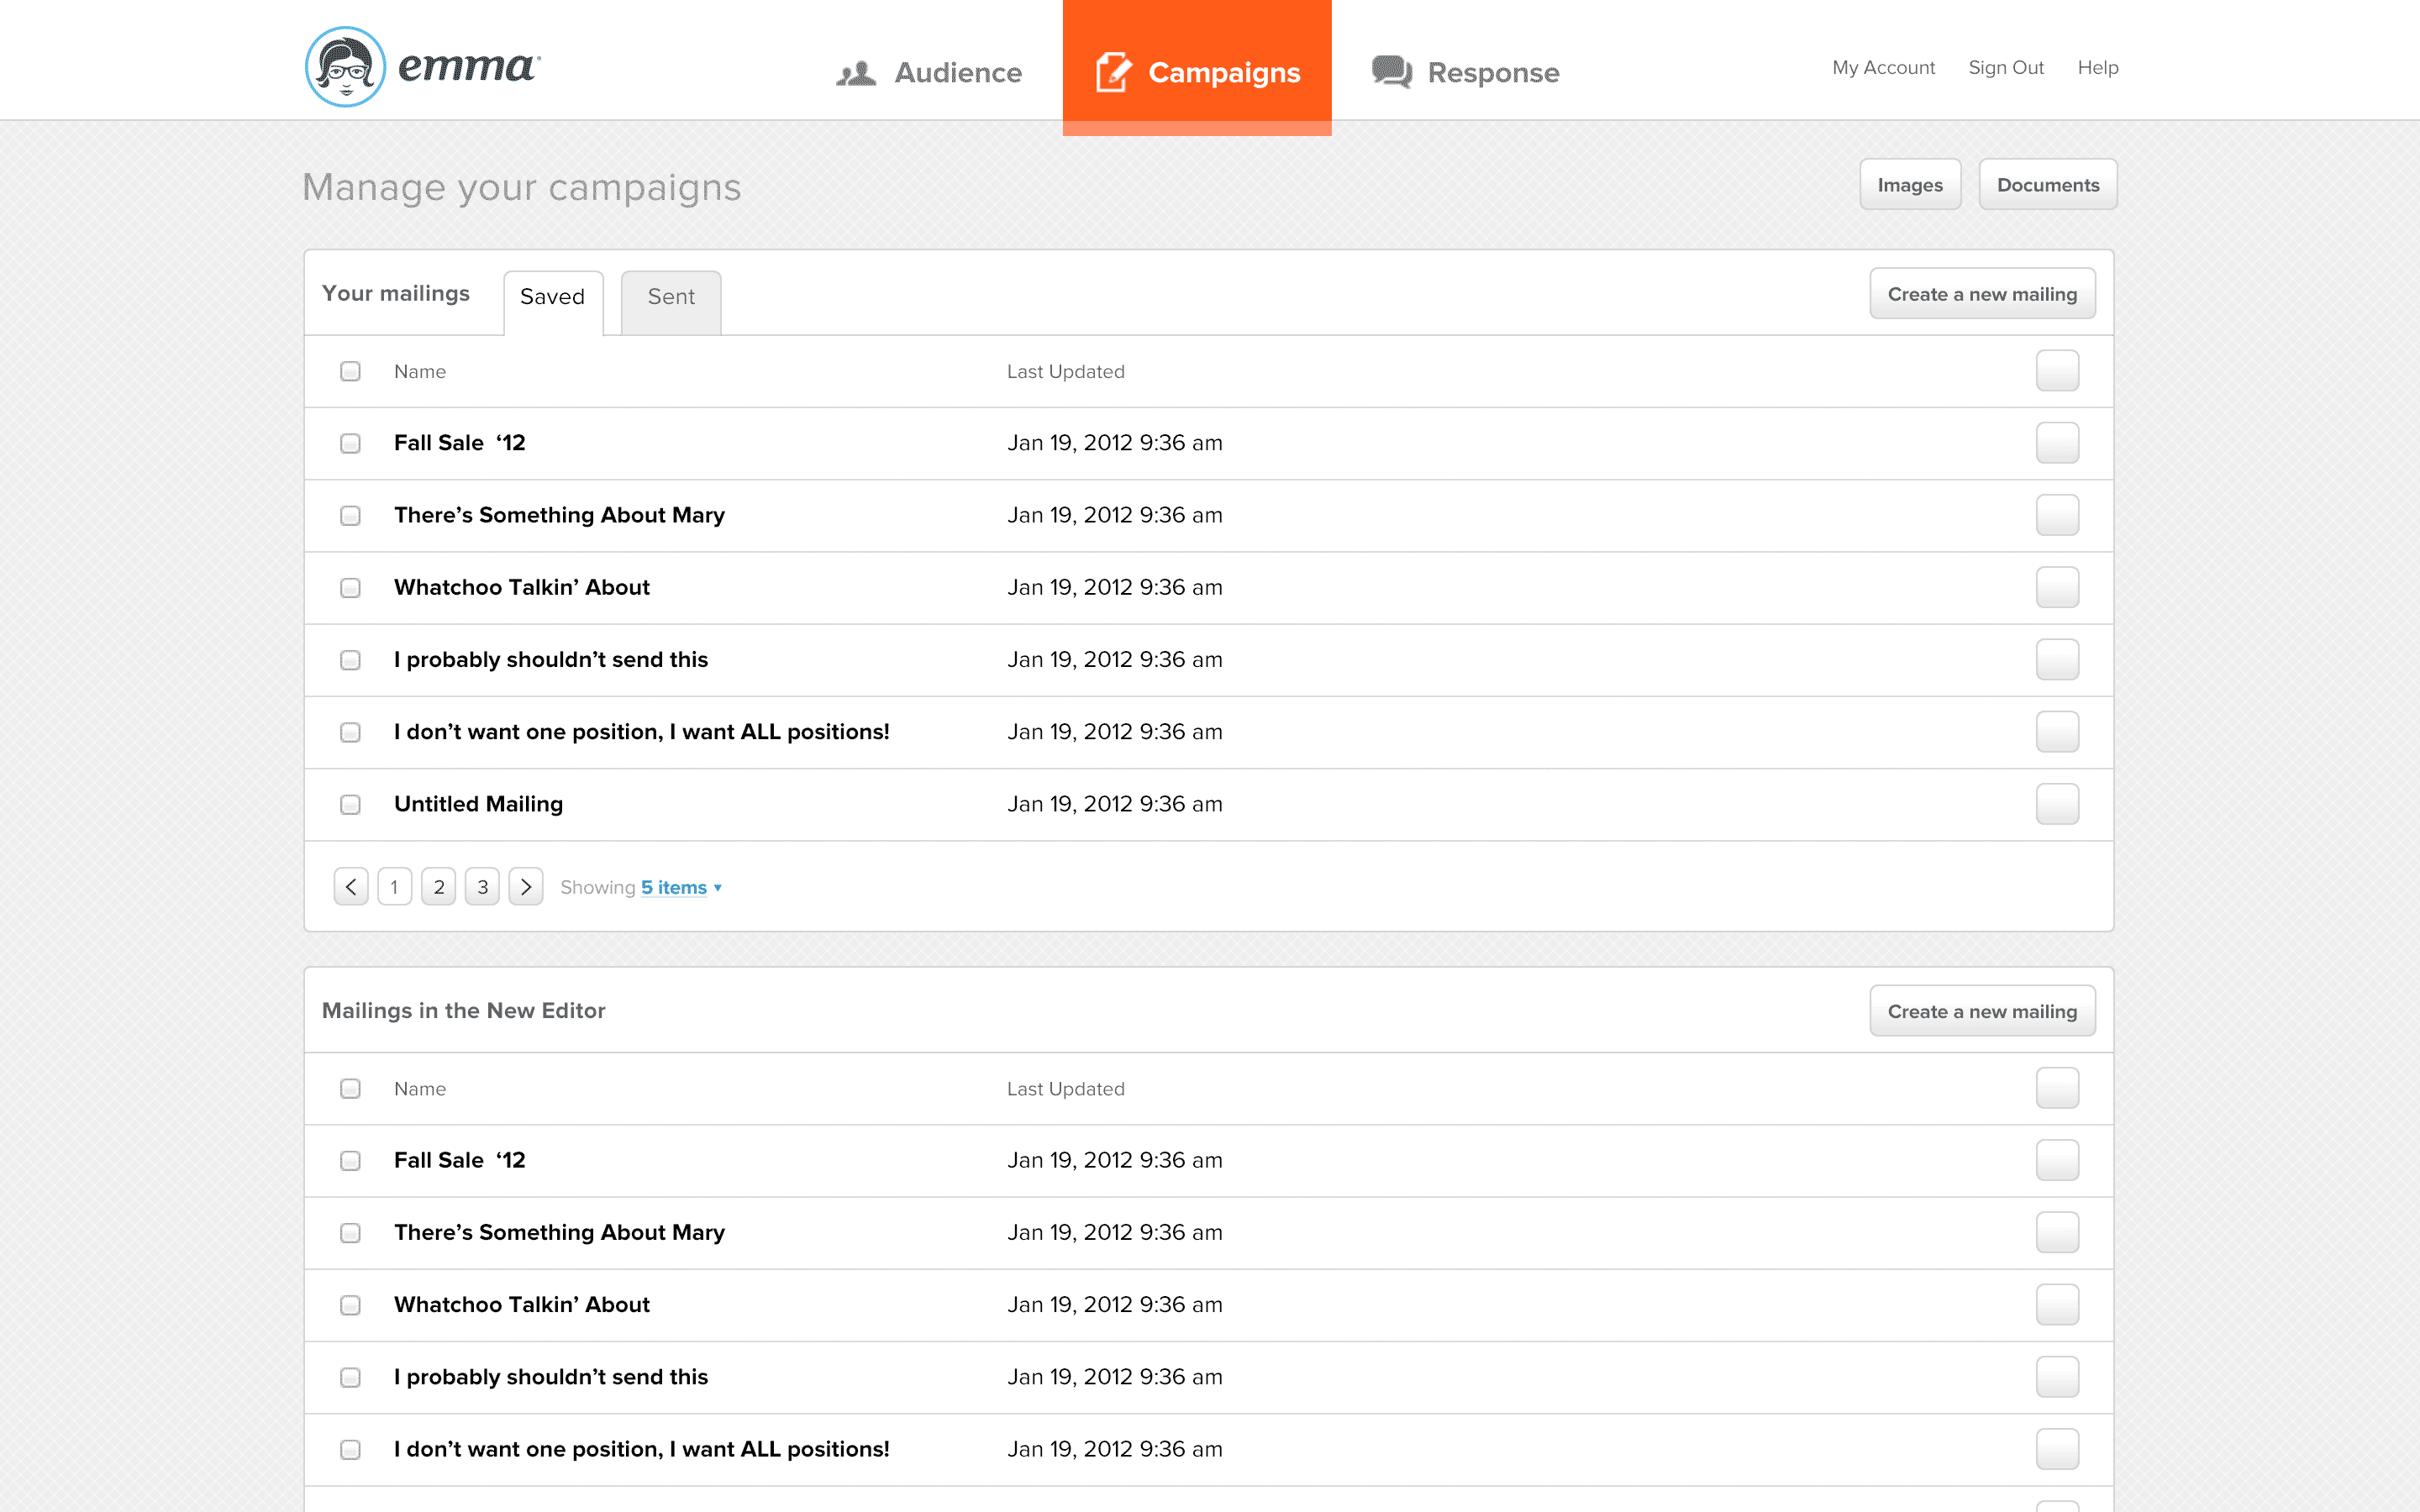
Task: Click action button on Untitled Mailing row
Action: [x=2057, y=804]
